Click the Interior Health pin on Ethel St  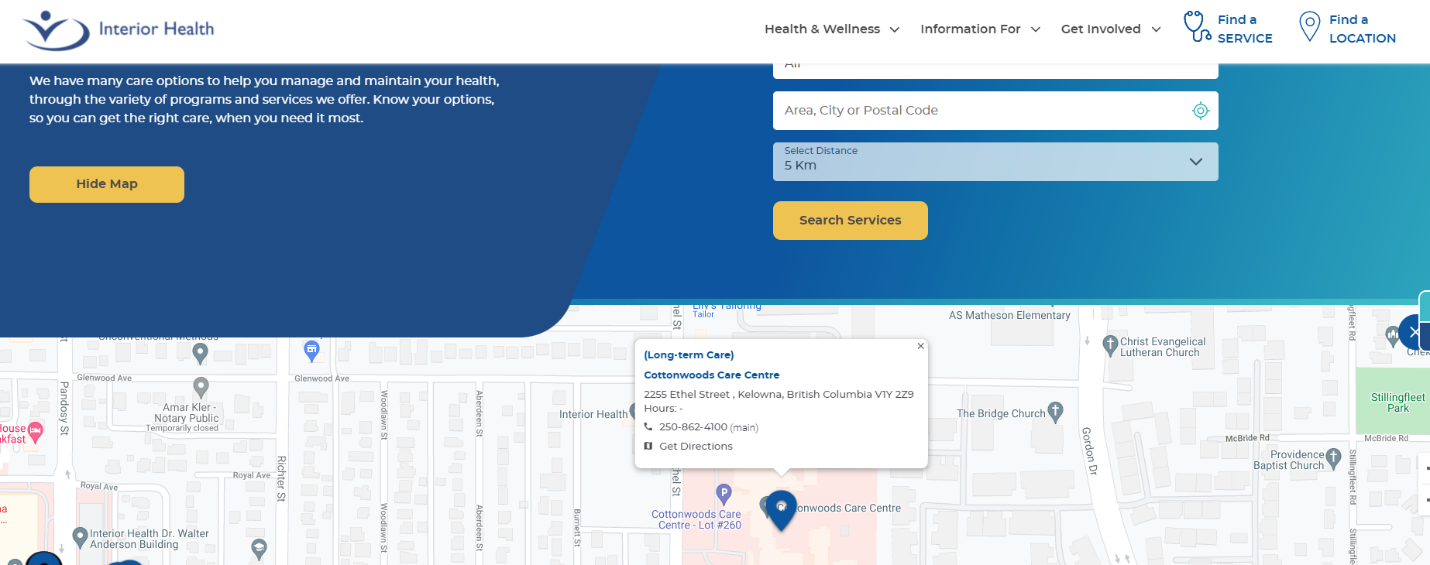(x=634, y=411)
